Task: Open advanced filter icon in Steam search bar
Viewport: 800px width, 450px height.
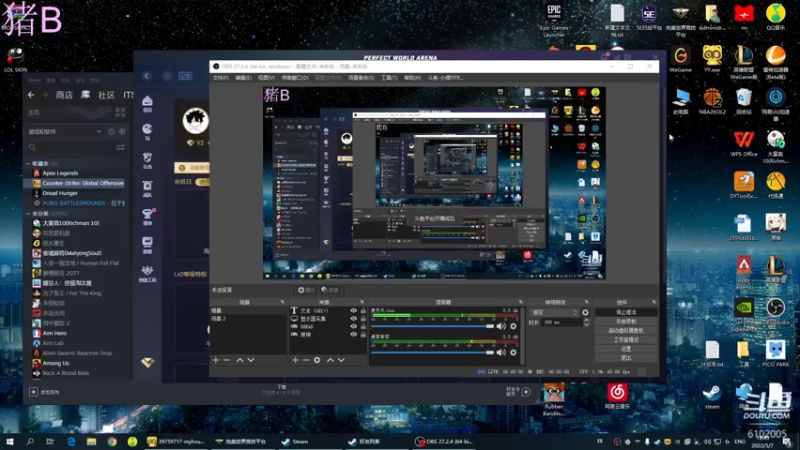Action: click(x=120, y=147)
